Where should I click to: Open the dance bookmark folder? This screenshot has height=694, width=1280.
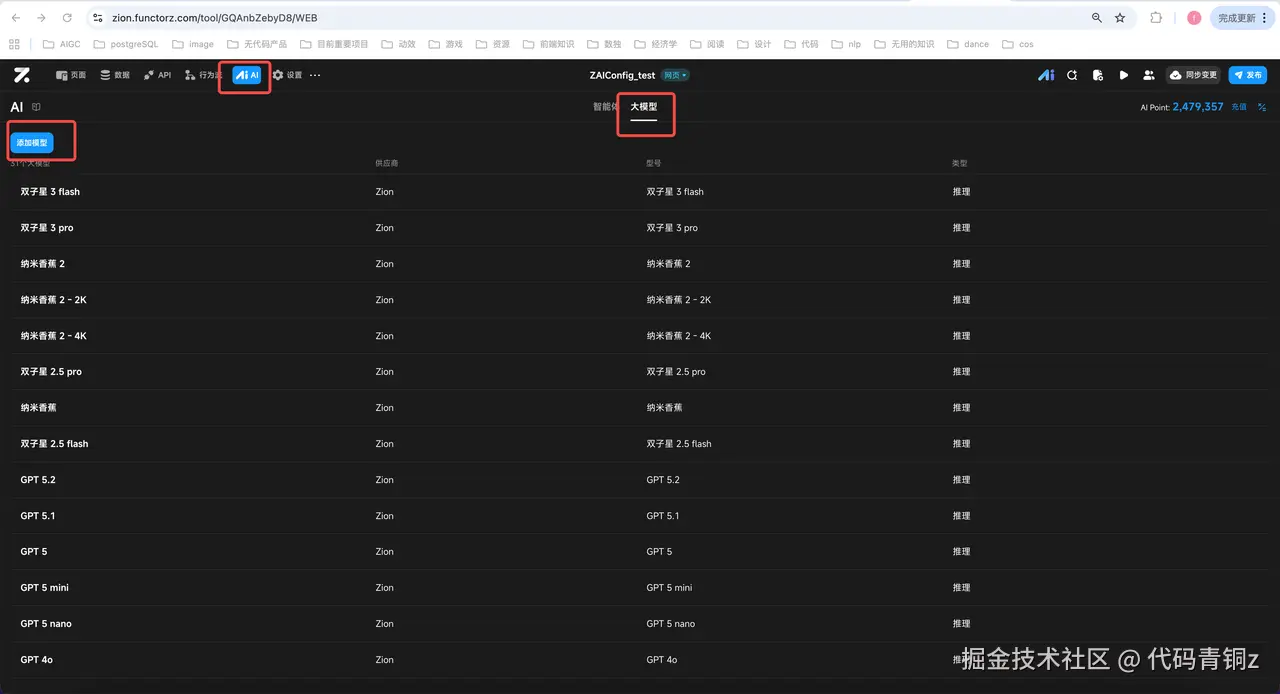click(967, 44)
